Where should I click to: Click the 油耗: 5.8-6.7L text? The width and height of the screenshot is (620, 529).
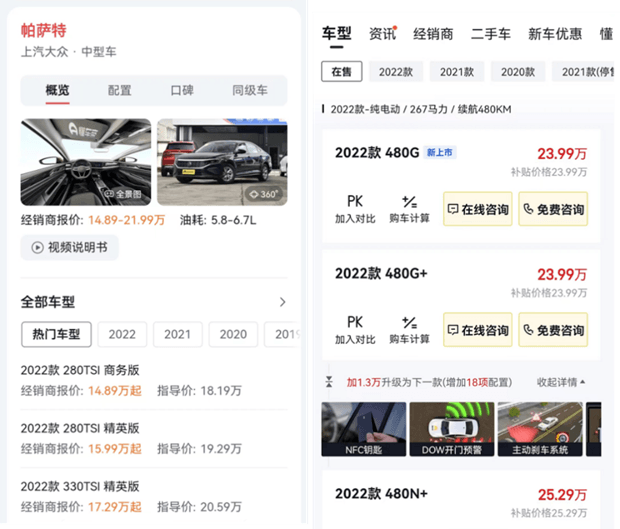218,220
